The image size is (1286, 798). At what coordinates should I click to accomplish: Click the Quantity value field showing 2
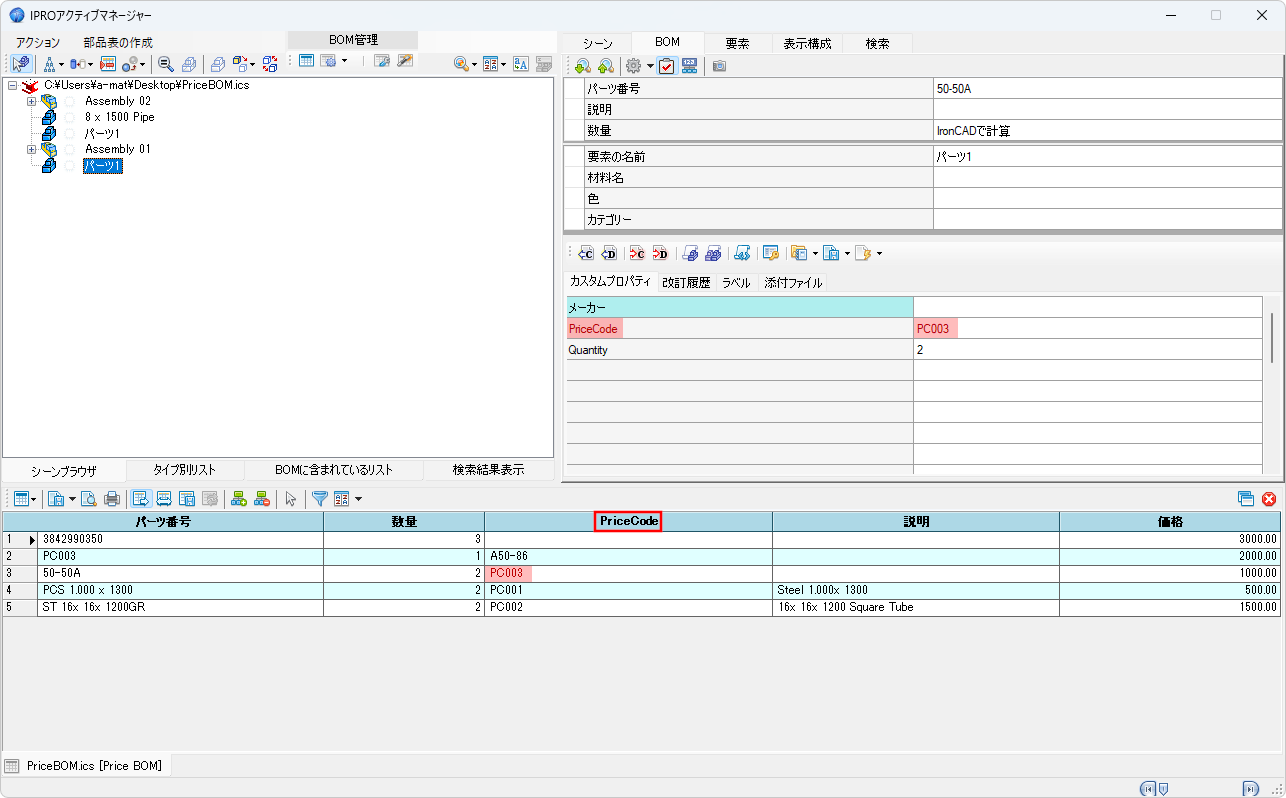(x=1087, y=350)
